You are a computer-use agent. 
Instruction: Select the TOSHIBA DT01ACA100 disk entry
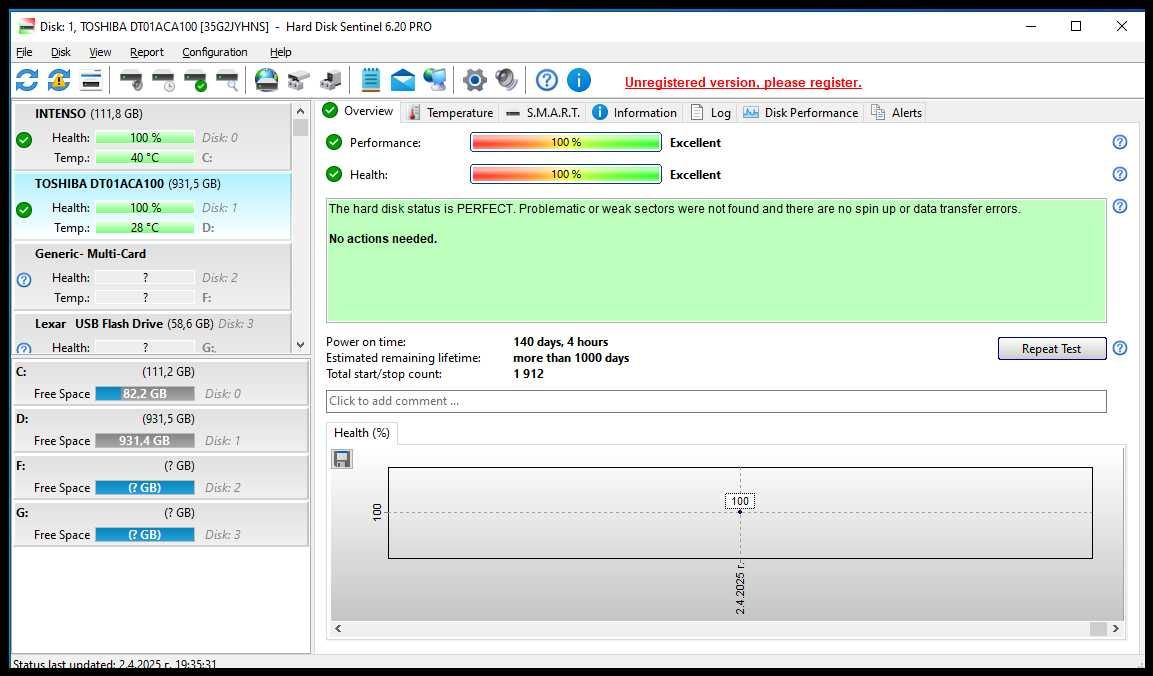152,206
